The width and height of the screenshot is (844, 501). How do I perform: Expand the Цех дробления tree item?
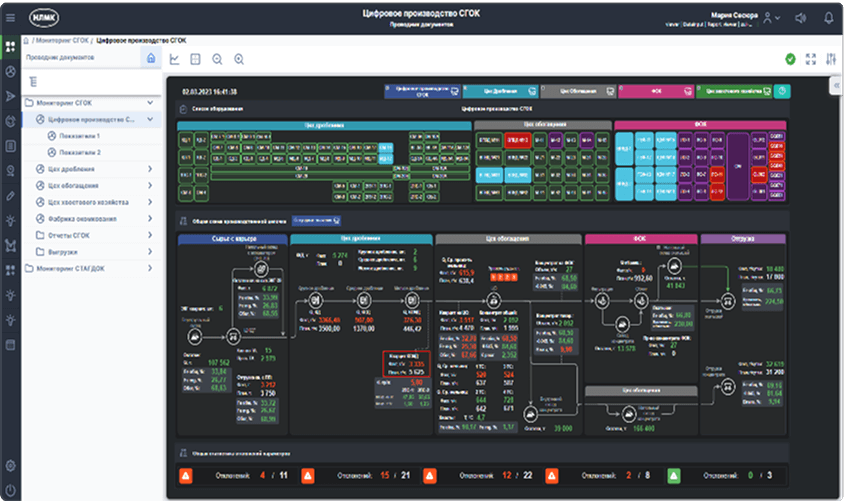pos(149,169)
